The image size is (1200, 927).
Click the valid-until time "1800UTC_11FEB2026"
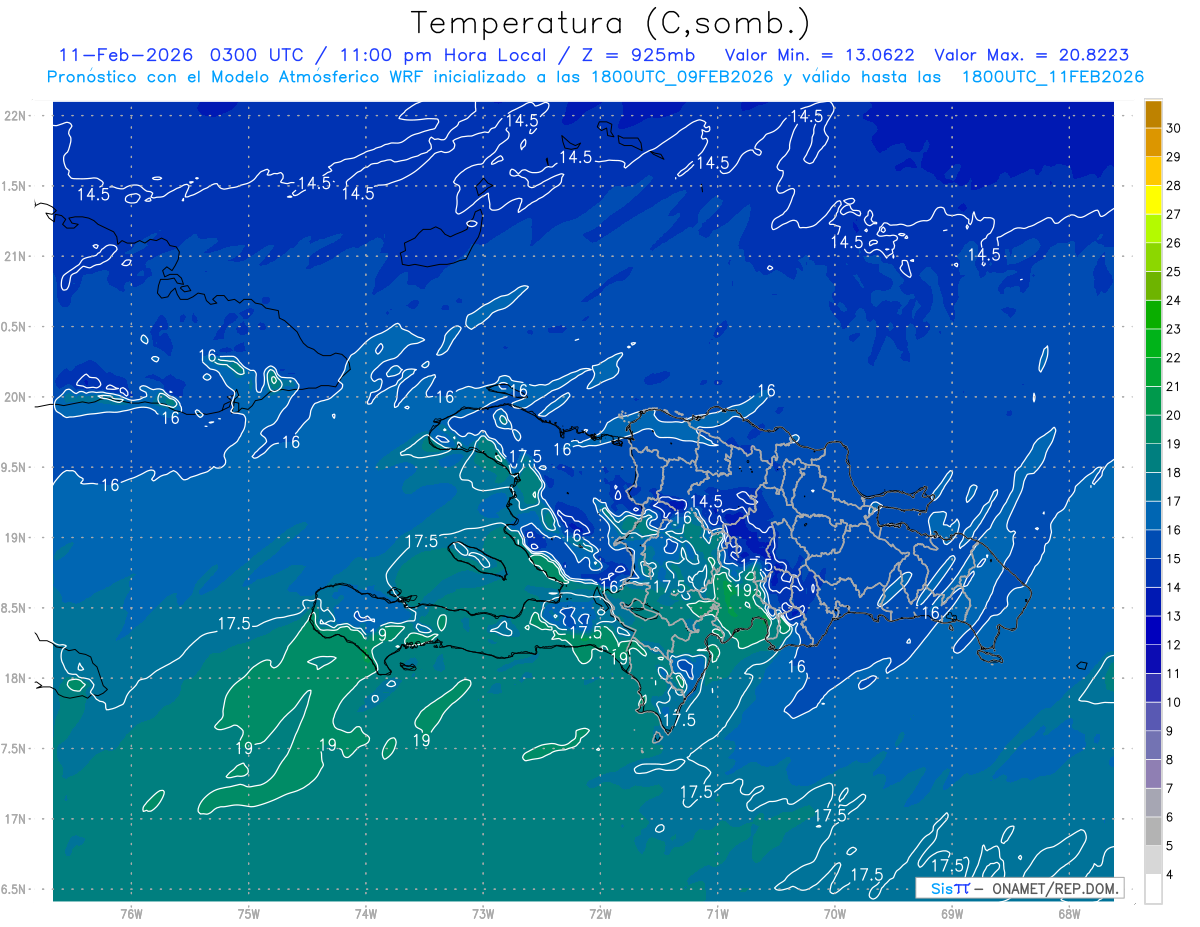point(1053,77)
